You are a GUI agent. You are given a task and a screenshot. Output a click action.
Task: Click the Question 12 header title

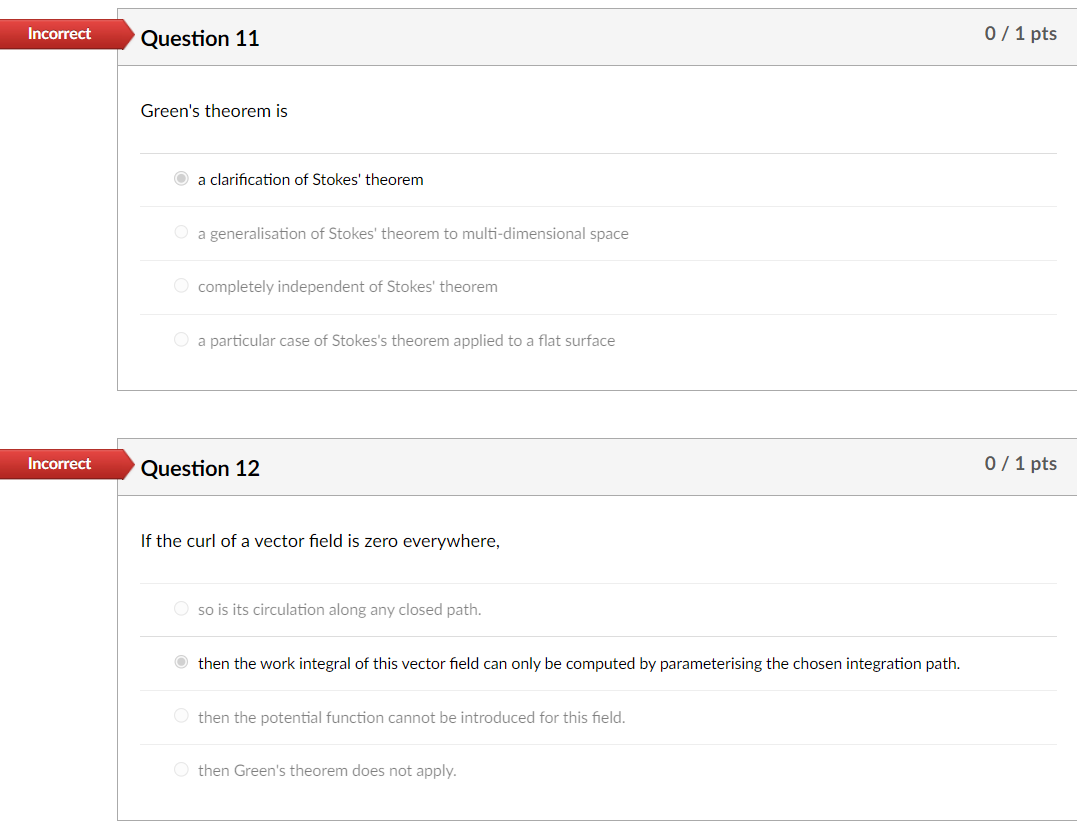200,468
